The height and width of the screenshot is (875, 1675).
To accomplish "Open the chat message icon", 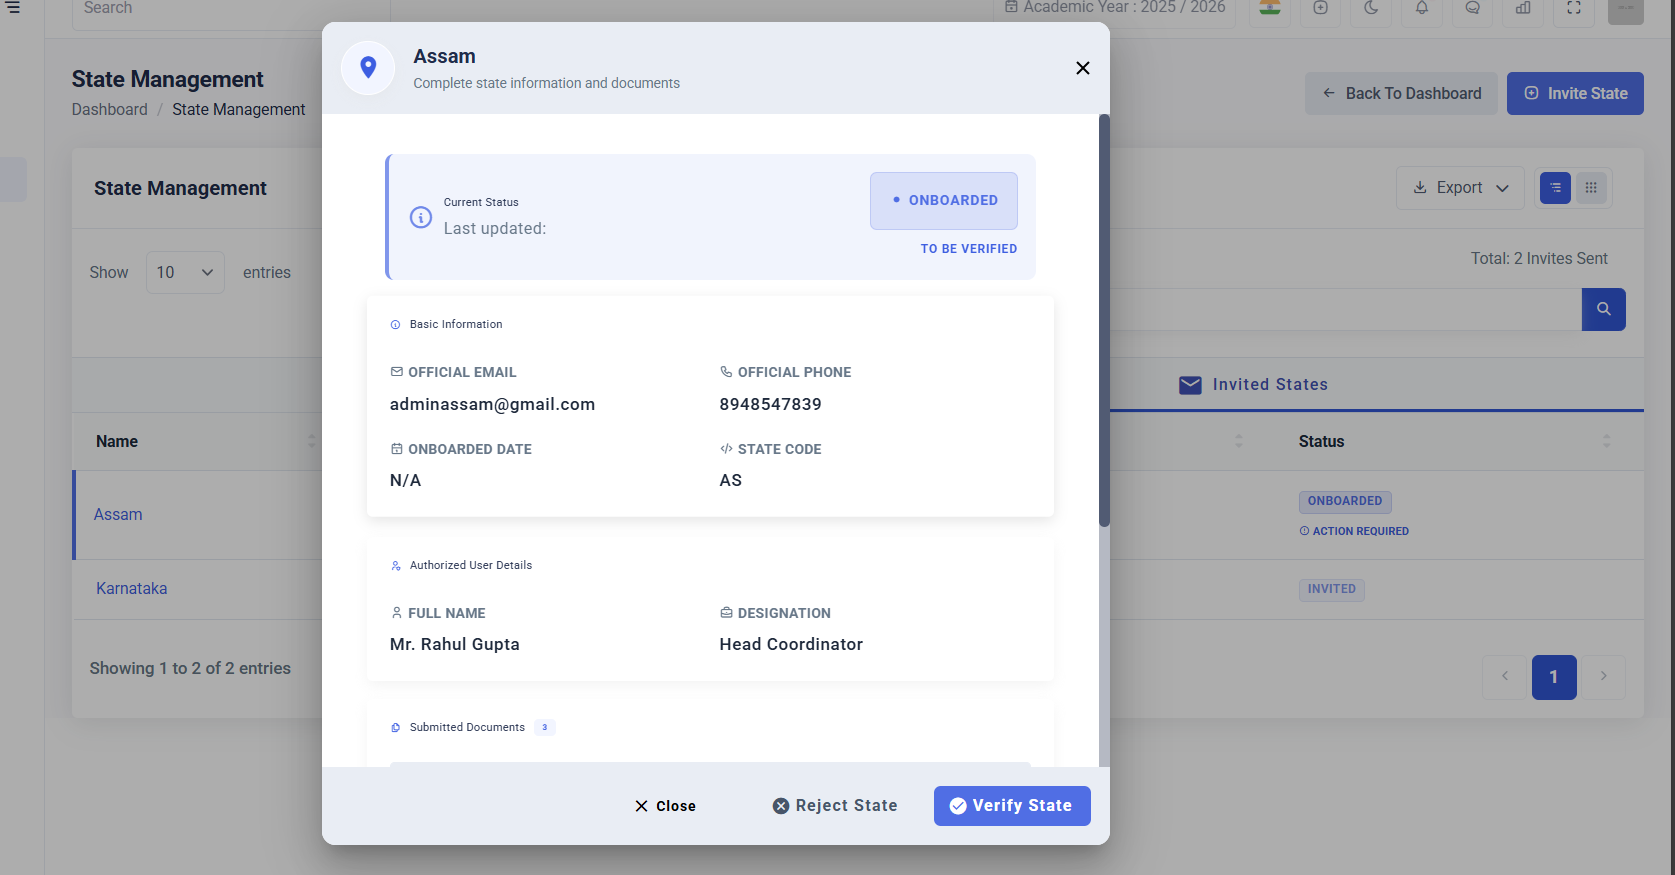I will tap(1472, 8).
